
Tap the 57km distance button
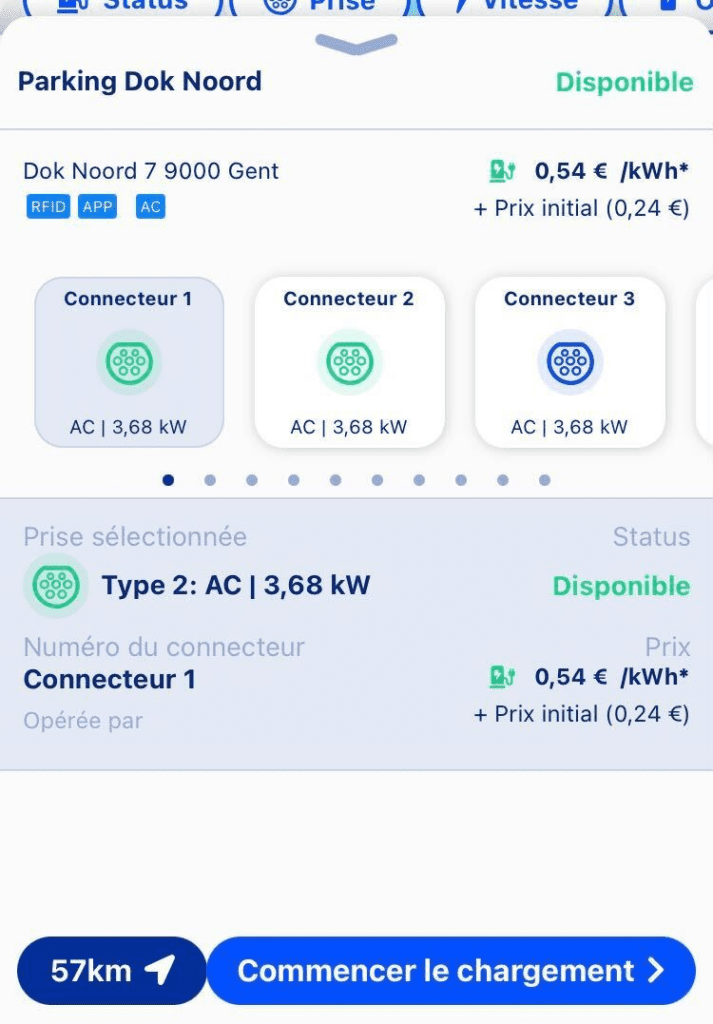(x=110, y=969)
